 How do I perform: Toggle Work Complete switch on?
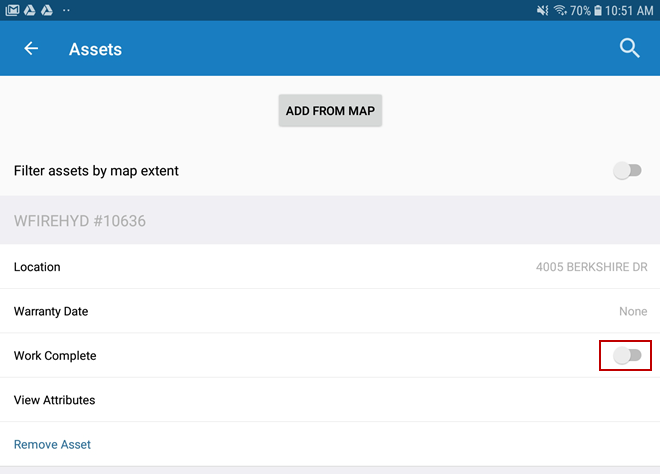click(627, 355)
